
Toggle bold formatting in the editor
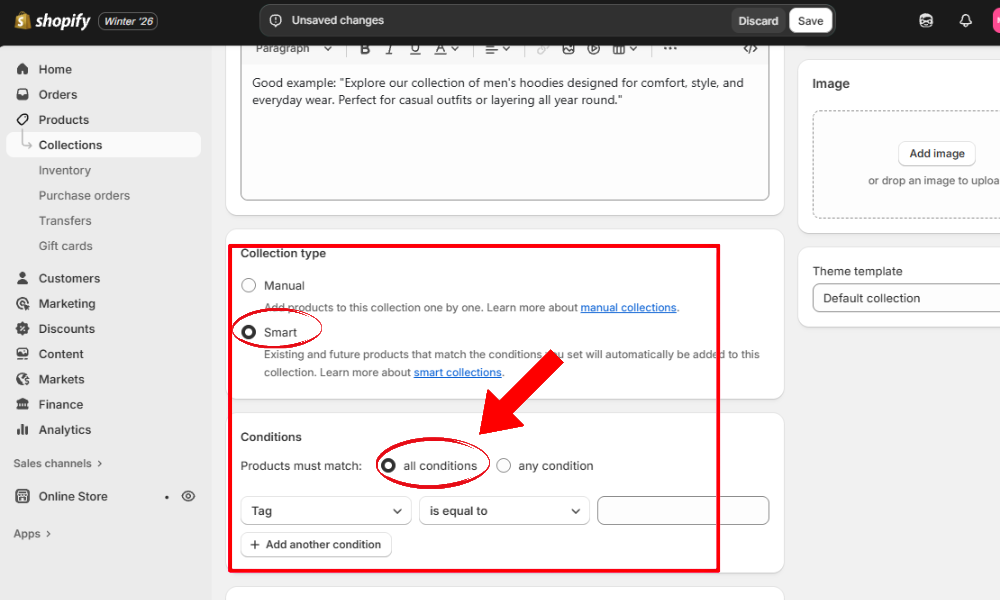tap(365, 48)
